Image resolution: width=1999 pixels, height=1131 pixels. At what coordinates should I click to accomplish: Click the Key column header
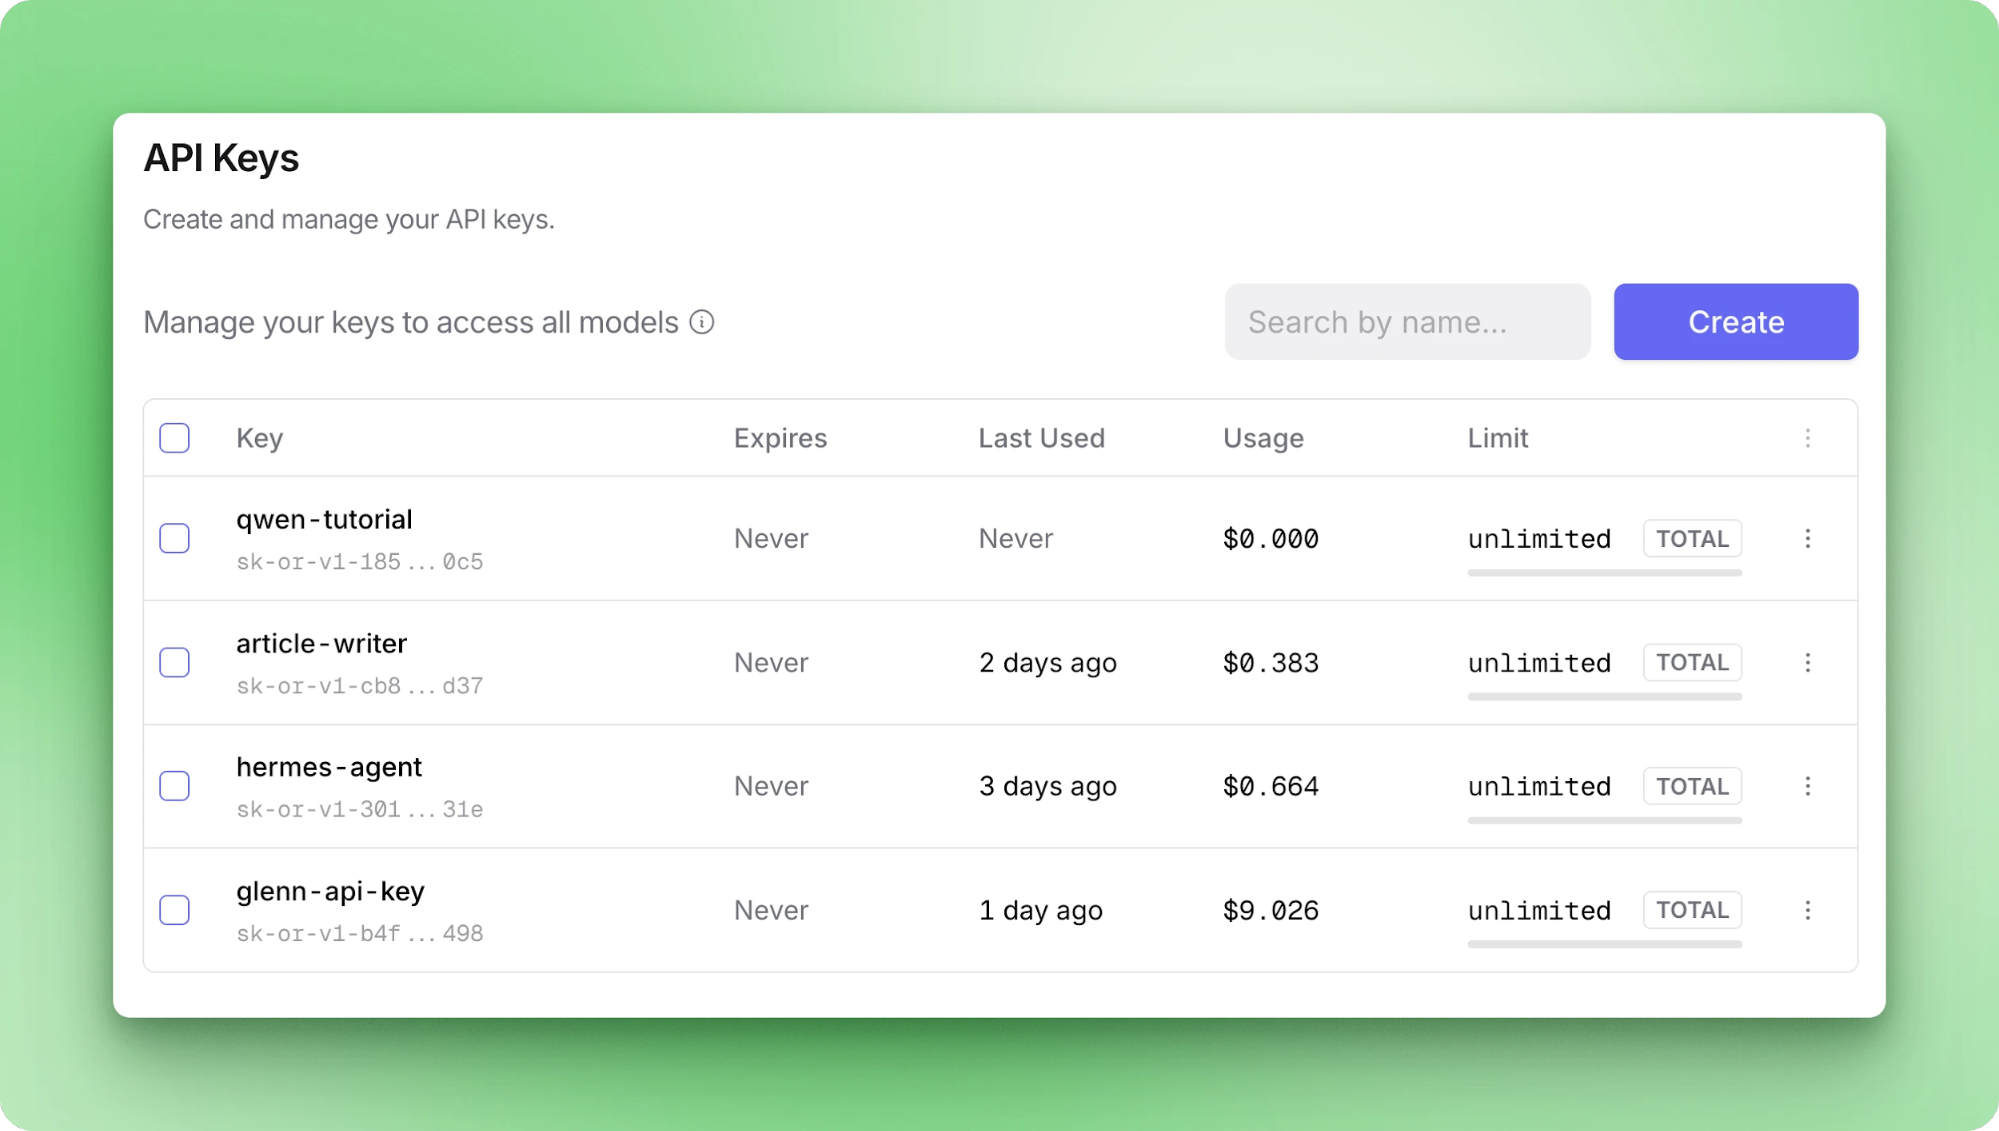[260, 438]
